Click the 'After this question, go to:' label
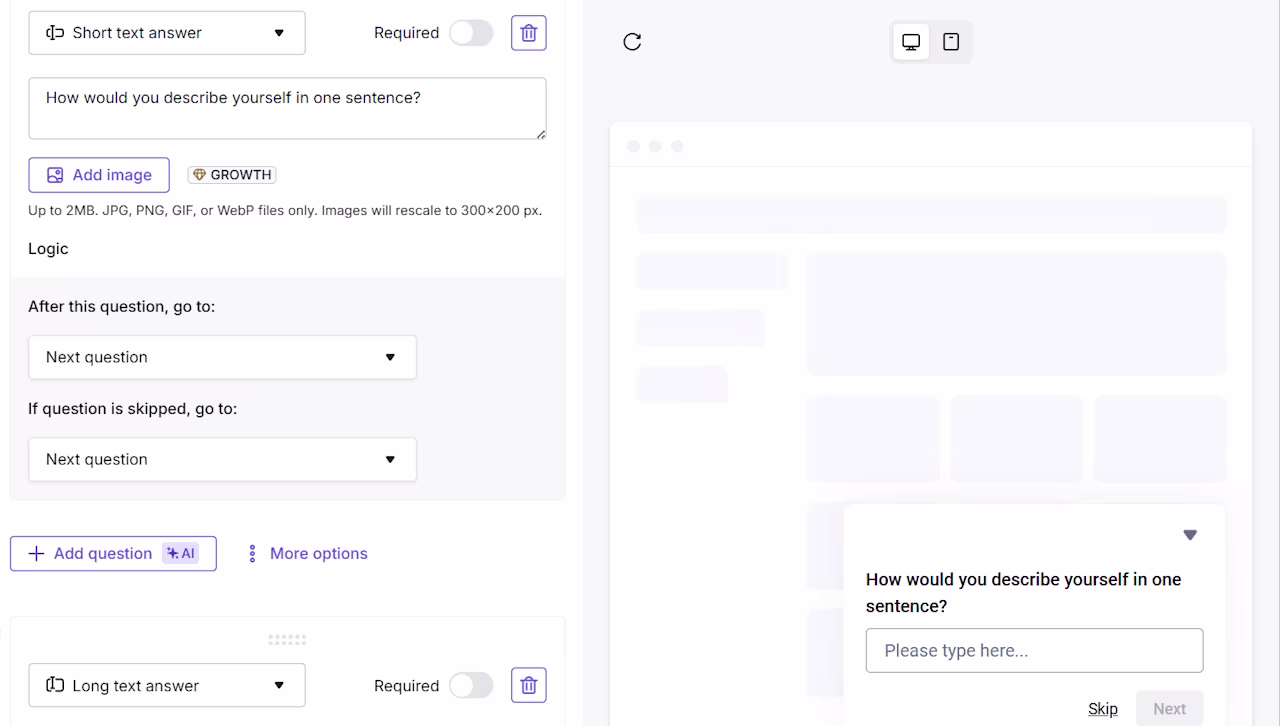 tap(121, 306)
